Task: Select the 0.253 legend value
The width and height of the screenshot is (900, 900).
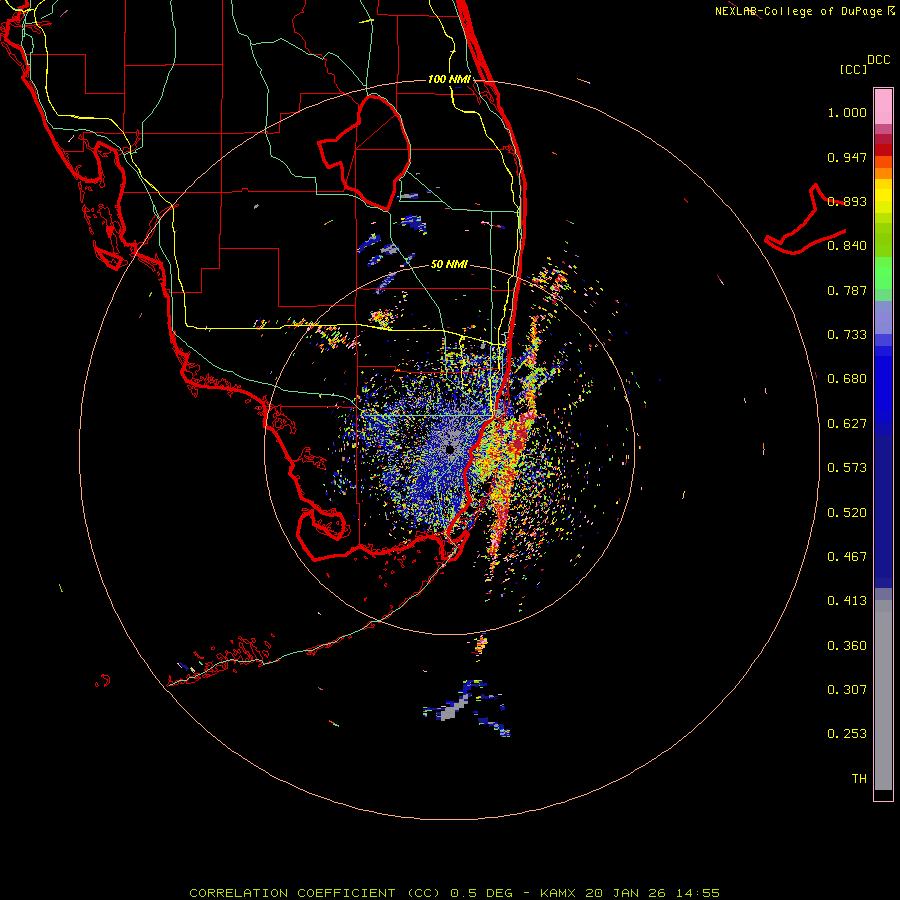Action: pyautogui.click(x=847, y=734)
